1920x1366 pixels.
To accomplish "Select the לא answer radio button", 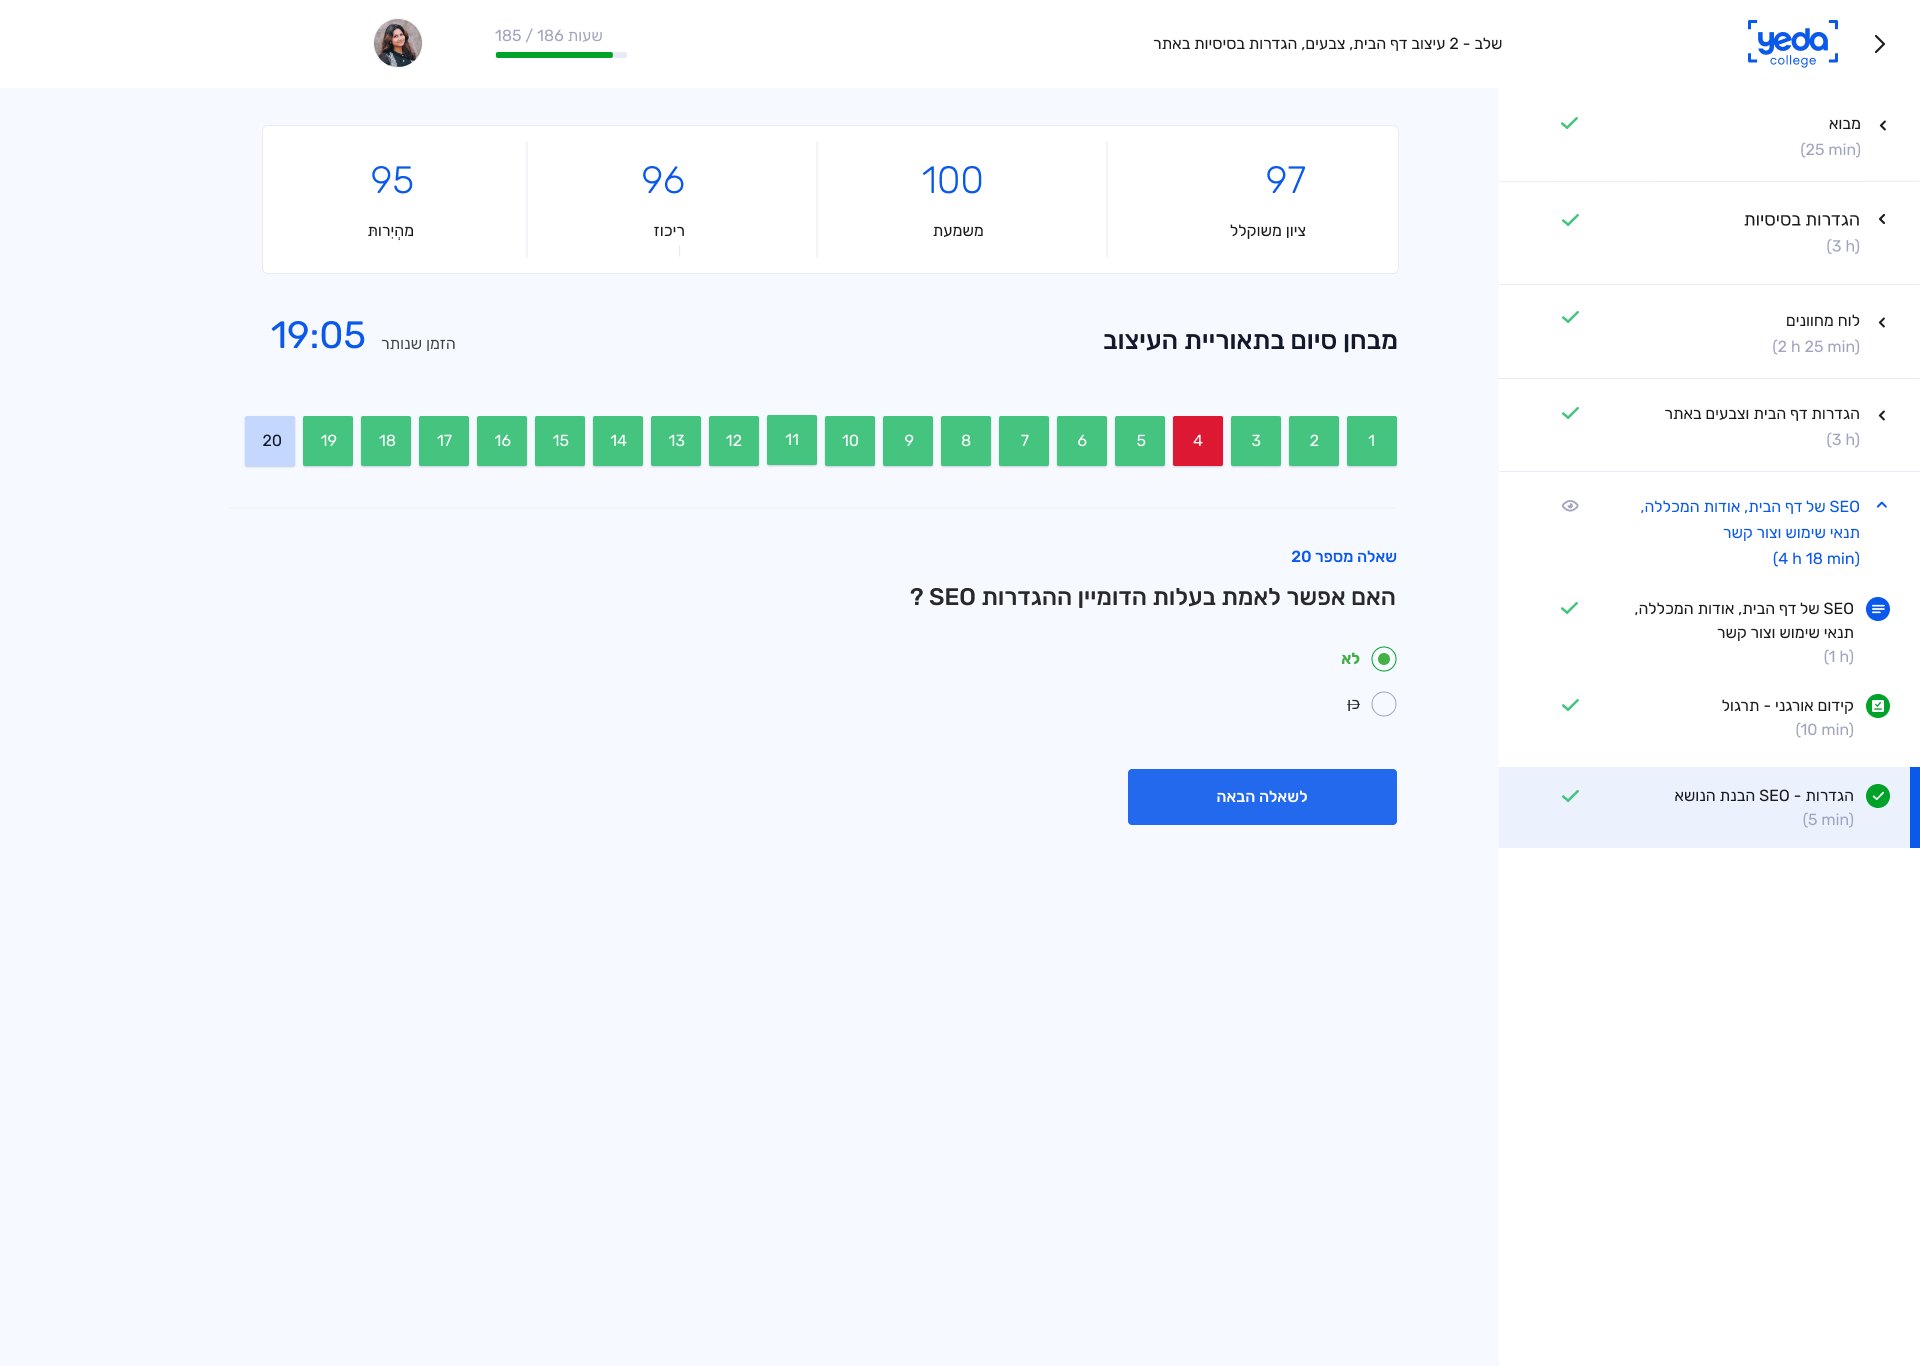I will 1384,659.
